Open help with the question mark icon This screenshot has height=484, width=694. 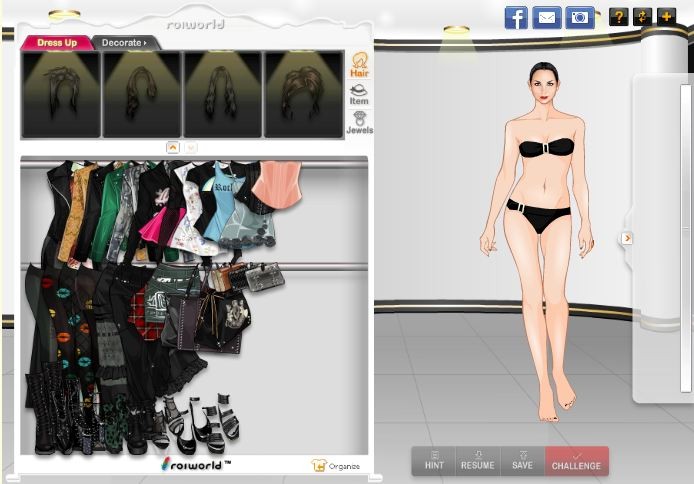pos(618,16)
